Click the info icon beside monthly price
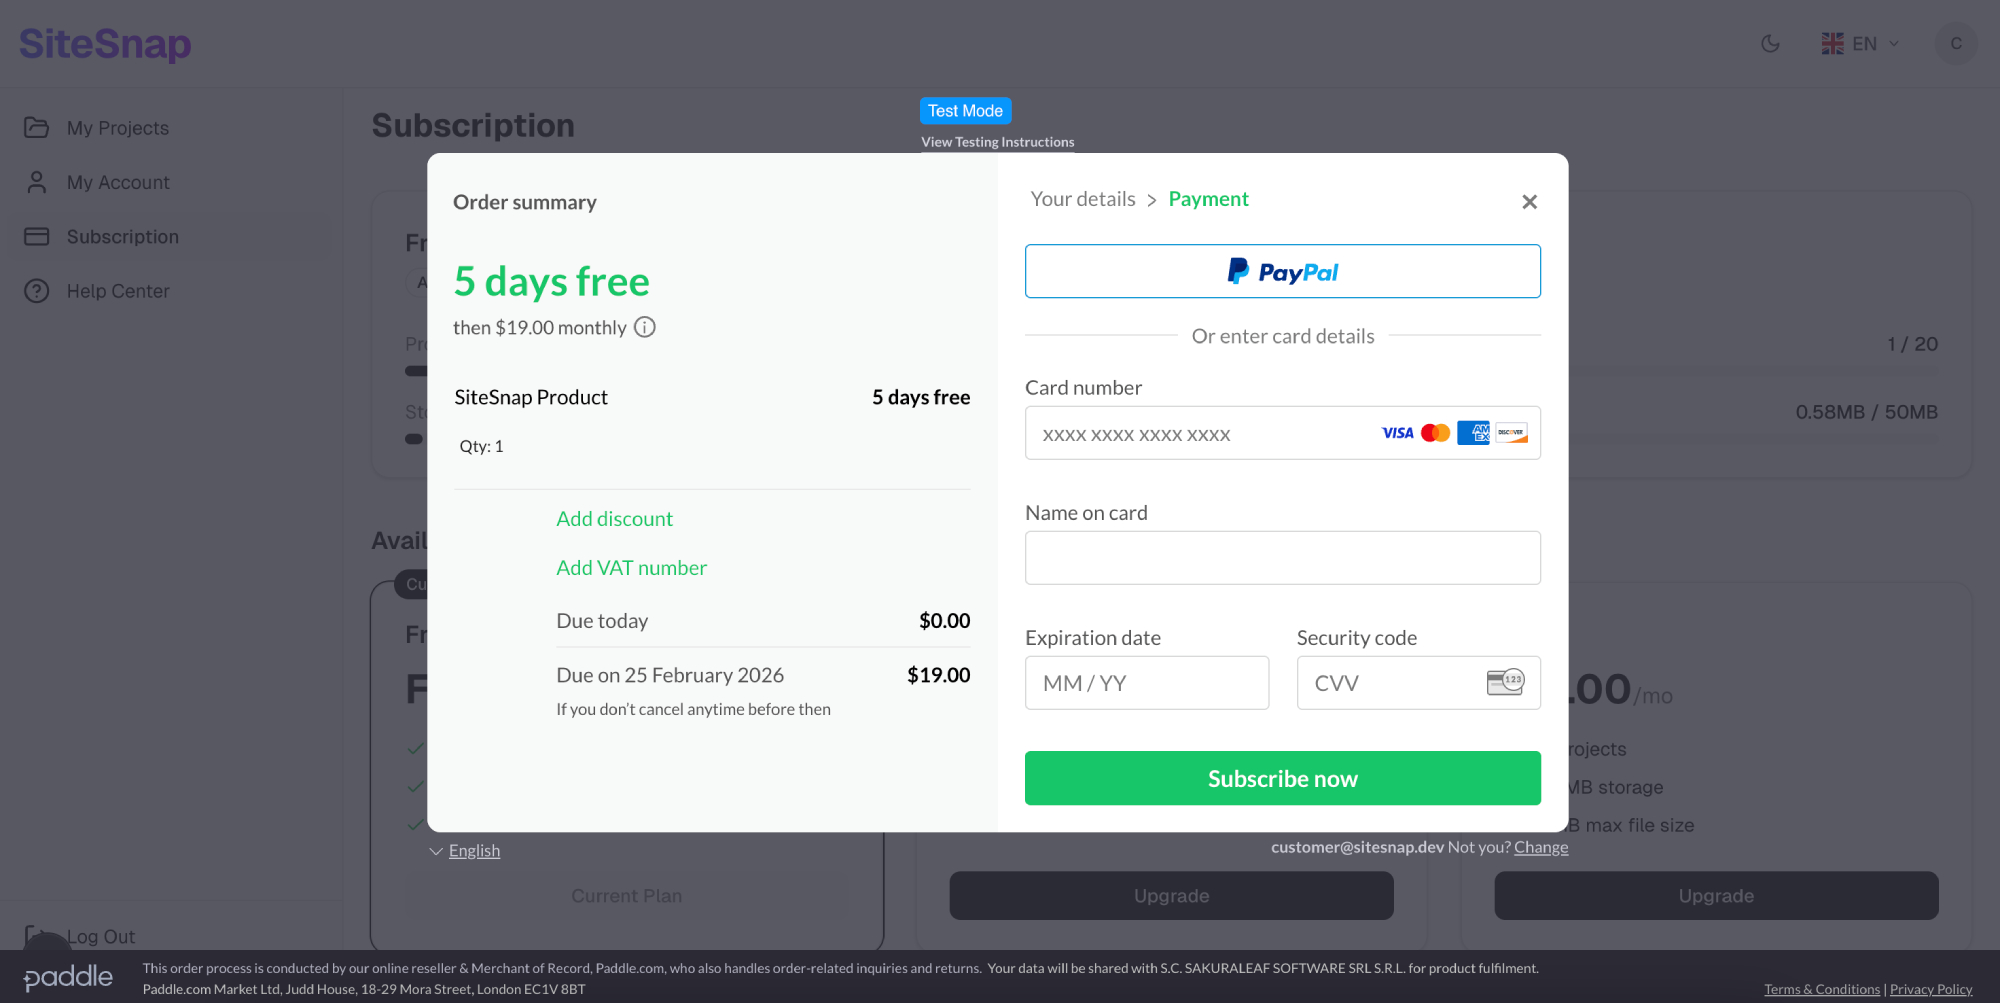 (x=645, y=328)
